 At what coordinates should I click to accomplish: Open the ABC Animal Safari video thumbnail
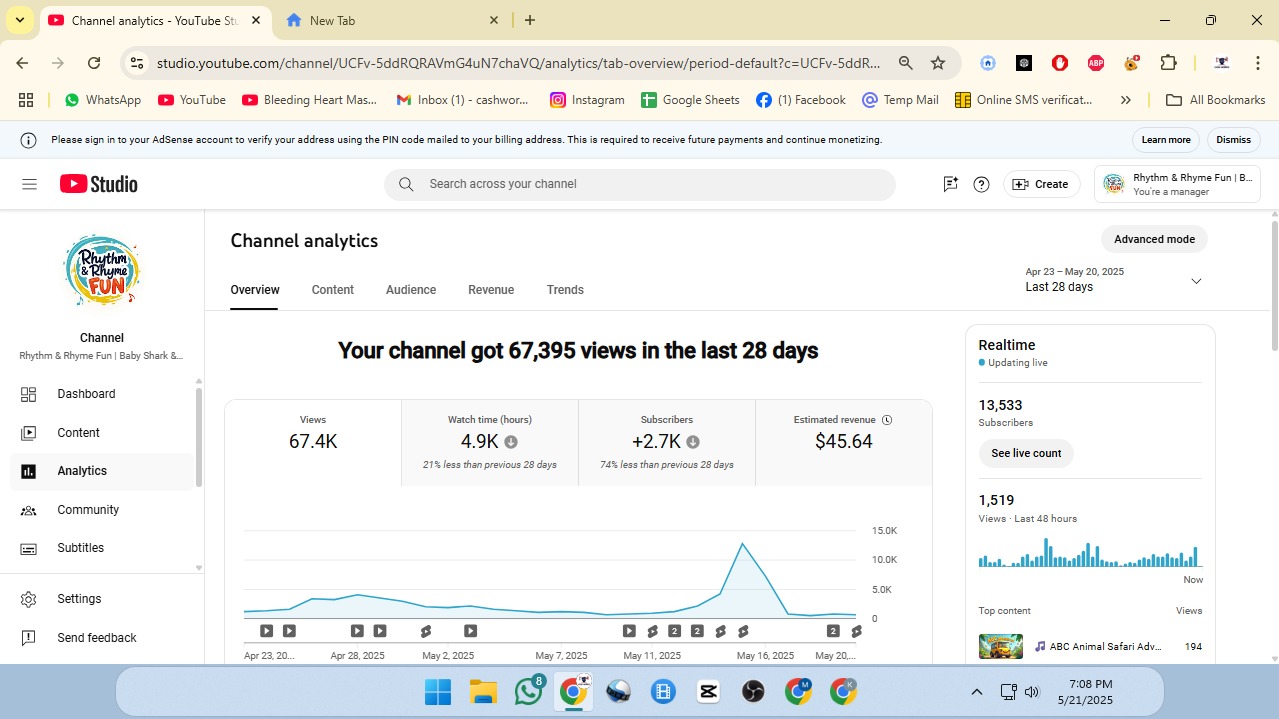click(x=1000, y=647)
